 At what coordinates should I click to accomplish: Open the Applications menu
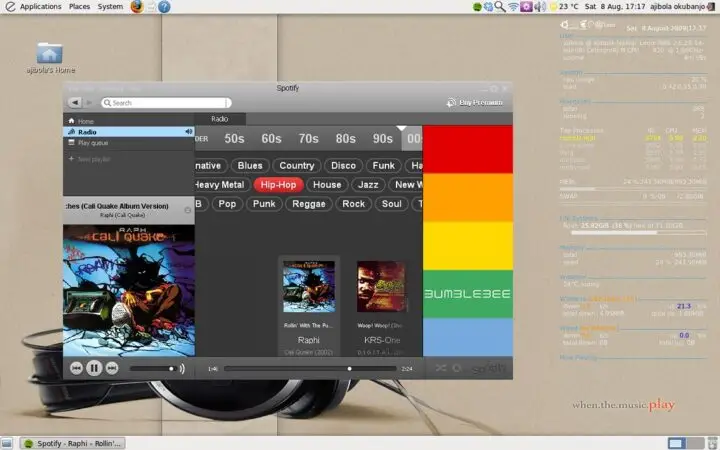tap(40, 6)
